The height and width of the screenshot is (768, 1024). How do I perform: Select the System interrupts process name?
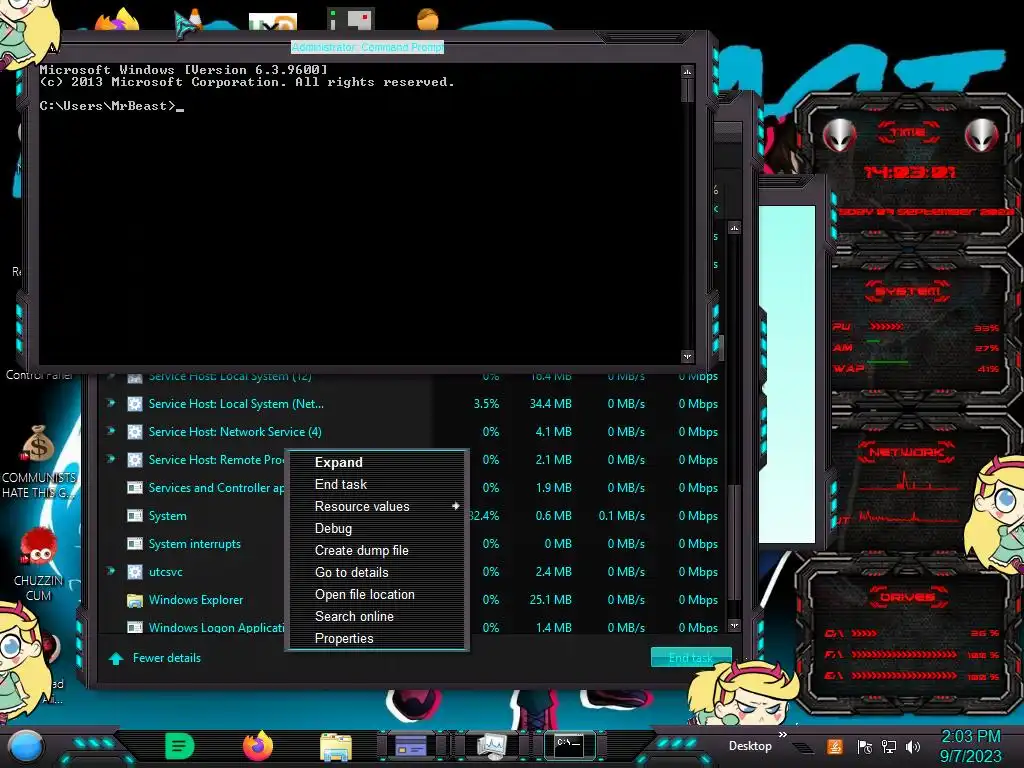click(195, 544)
